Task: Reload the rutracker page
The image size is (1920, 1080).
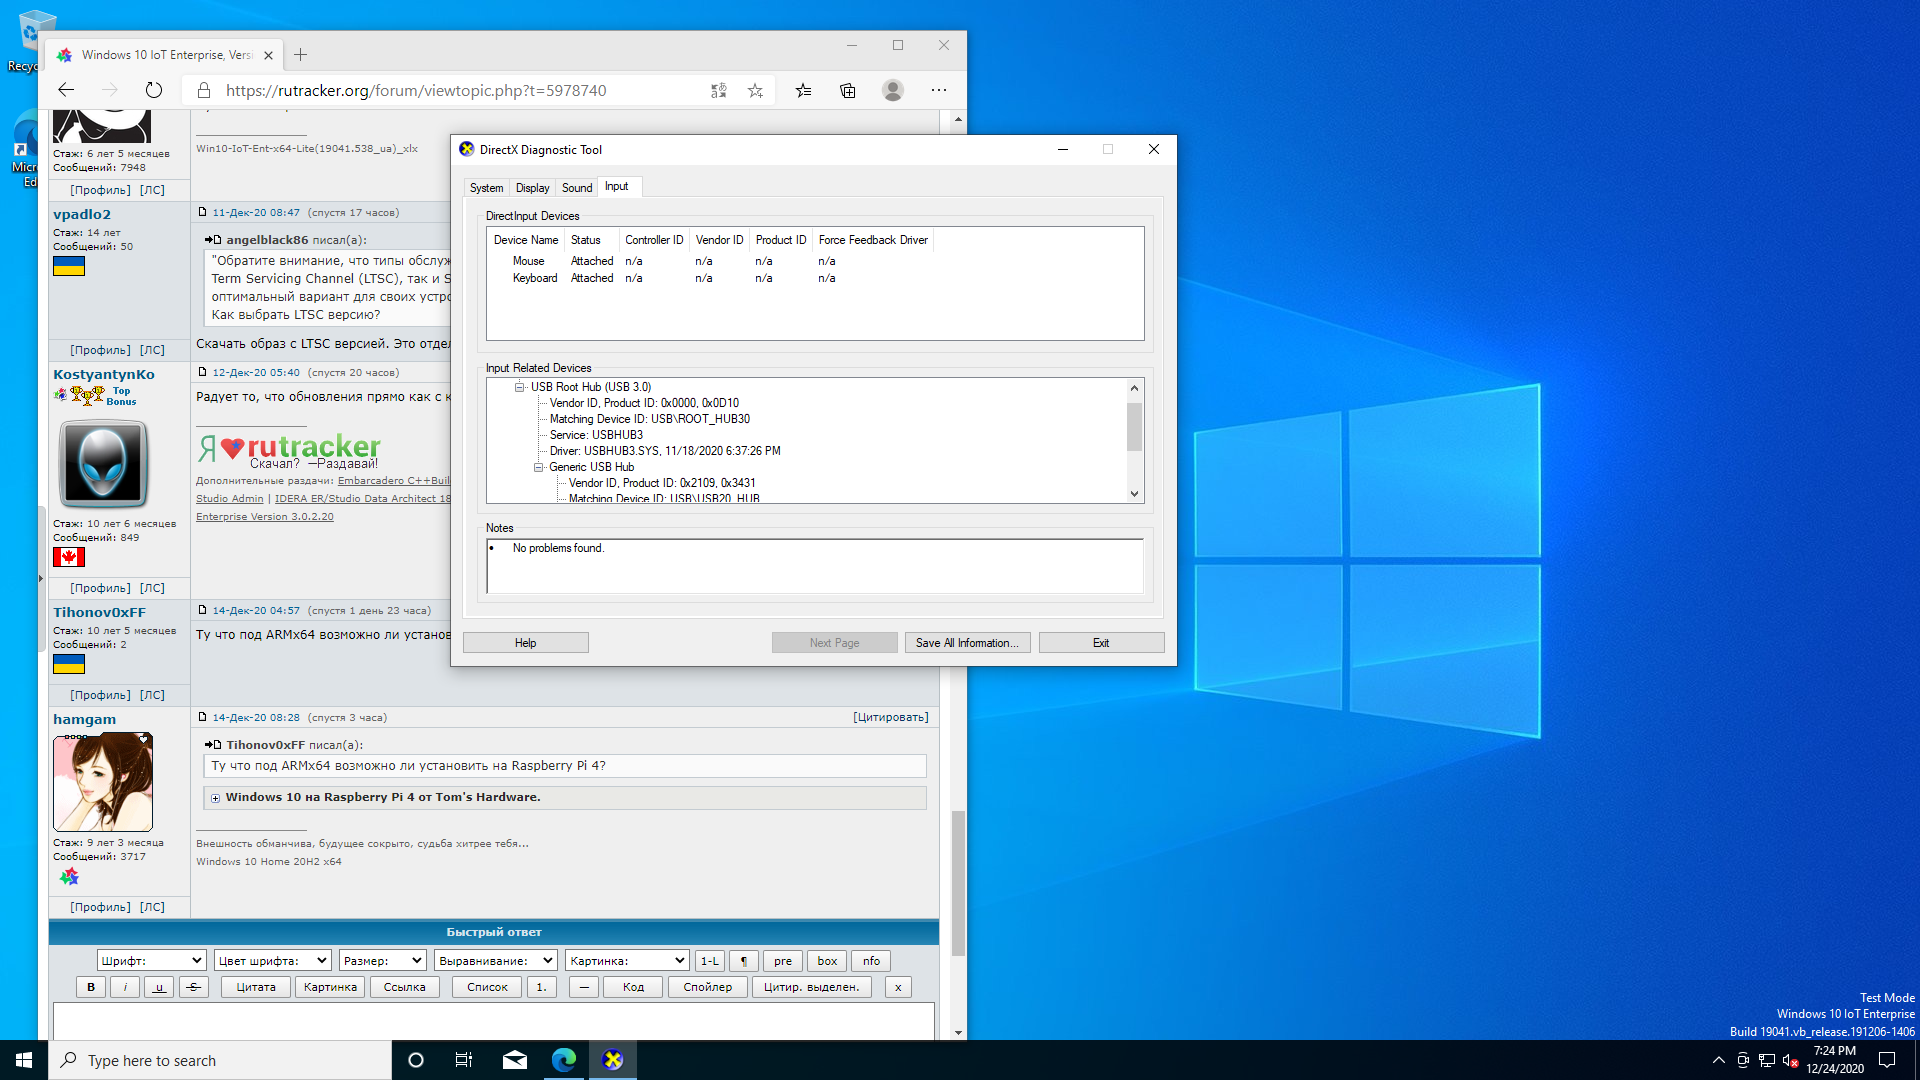Action: coord(153,90)
